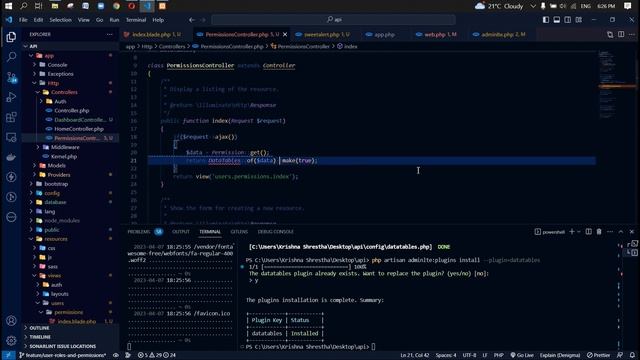This screenshot has height=360, width=640.
Task: Open the Help menu
Action: click(158, 20)
